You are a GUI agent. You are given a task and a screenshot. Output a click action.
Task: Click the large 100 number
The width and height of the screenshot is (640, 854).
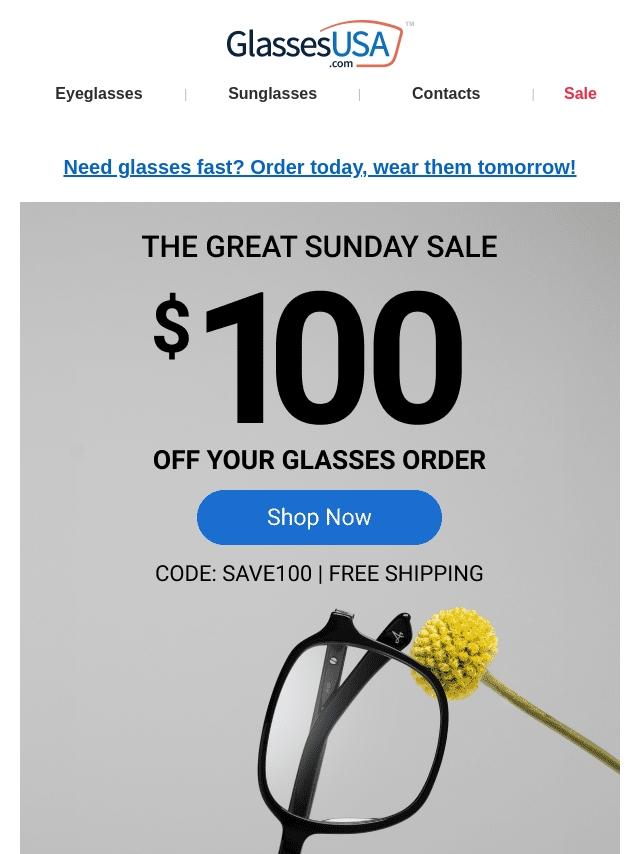pyautogui.click(x=333, y=358)
